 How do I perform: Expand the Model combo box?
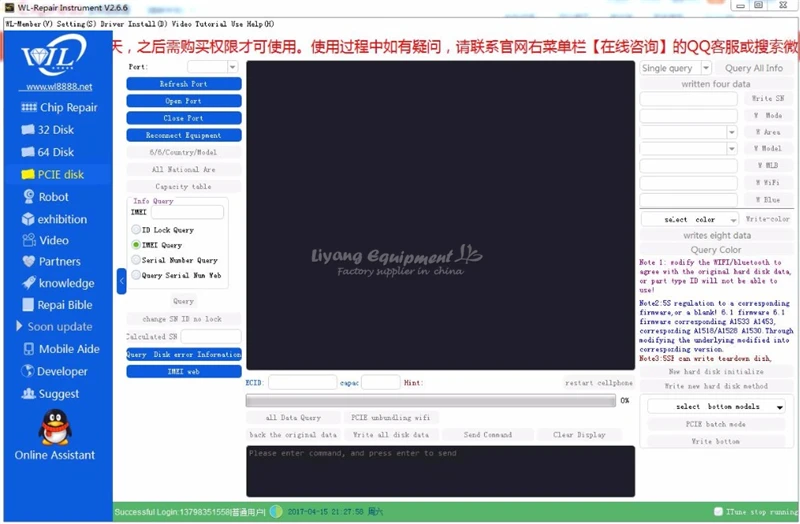pyautogui.click(x=732, y=148)
